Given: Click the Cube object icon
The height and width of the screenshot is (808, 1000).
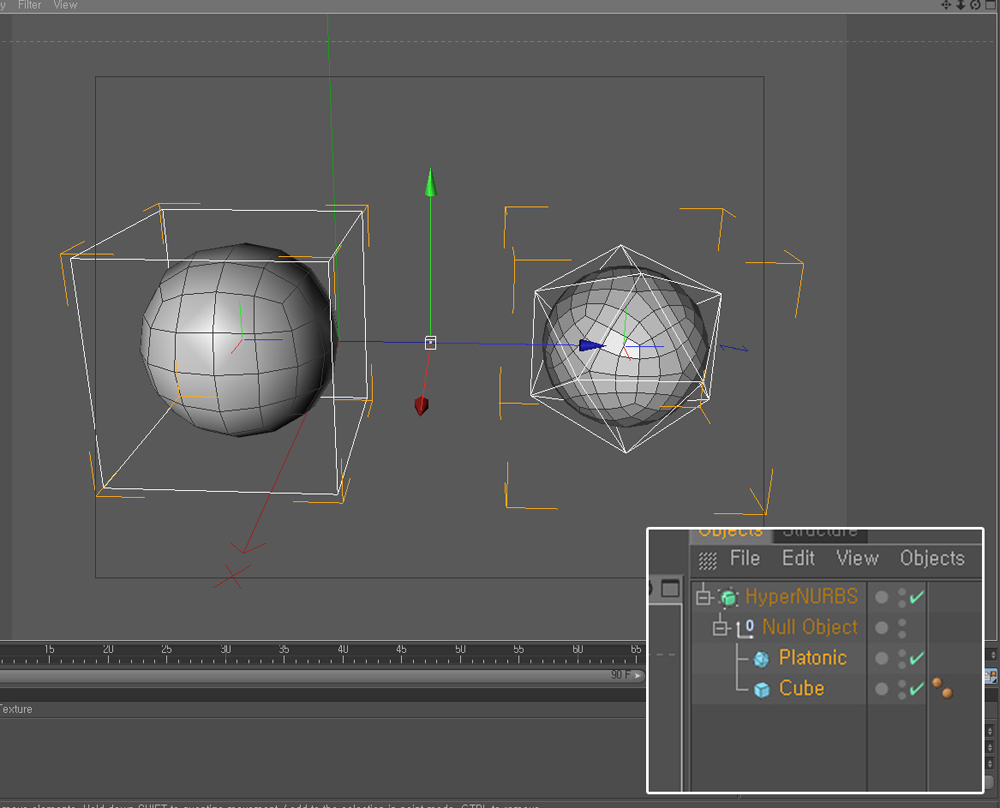Looking at the screenshot, I should coord(762,690).
